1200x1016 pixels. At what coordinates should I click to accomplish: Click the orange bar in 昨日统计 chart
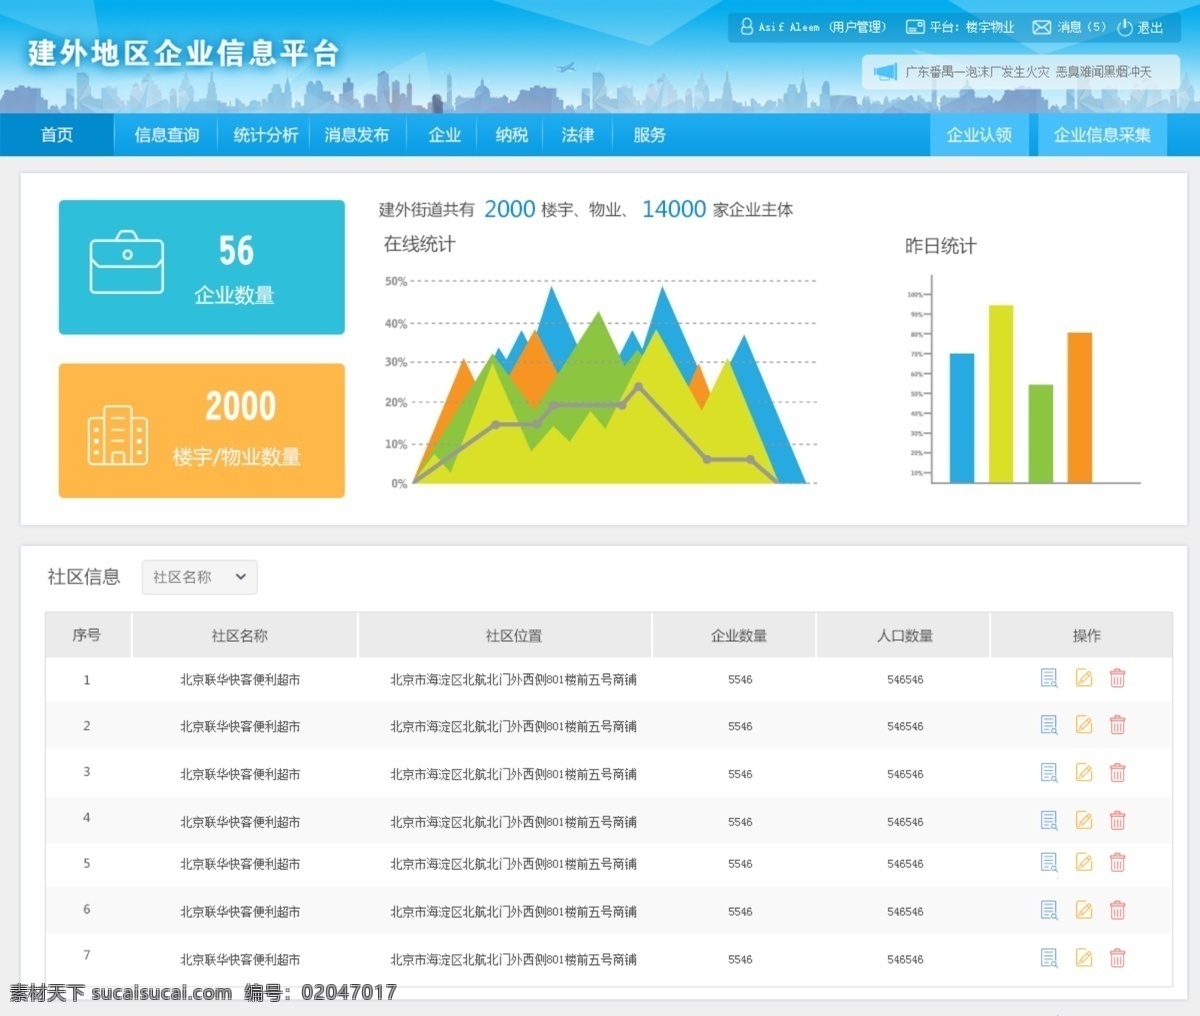[1080, 408]
